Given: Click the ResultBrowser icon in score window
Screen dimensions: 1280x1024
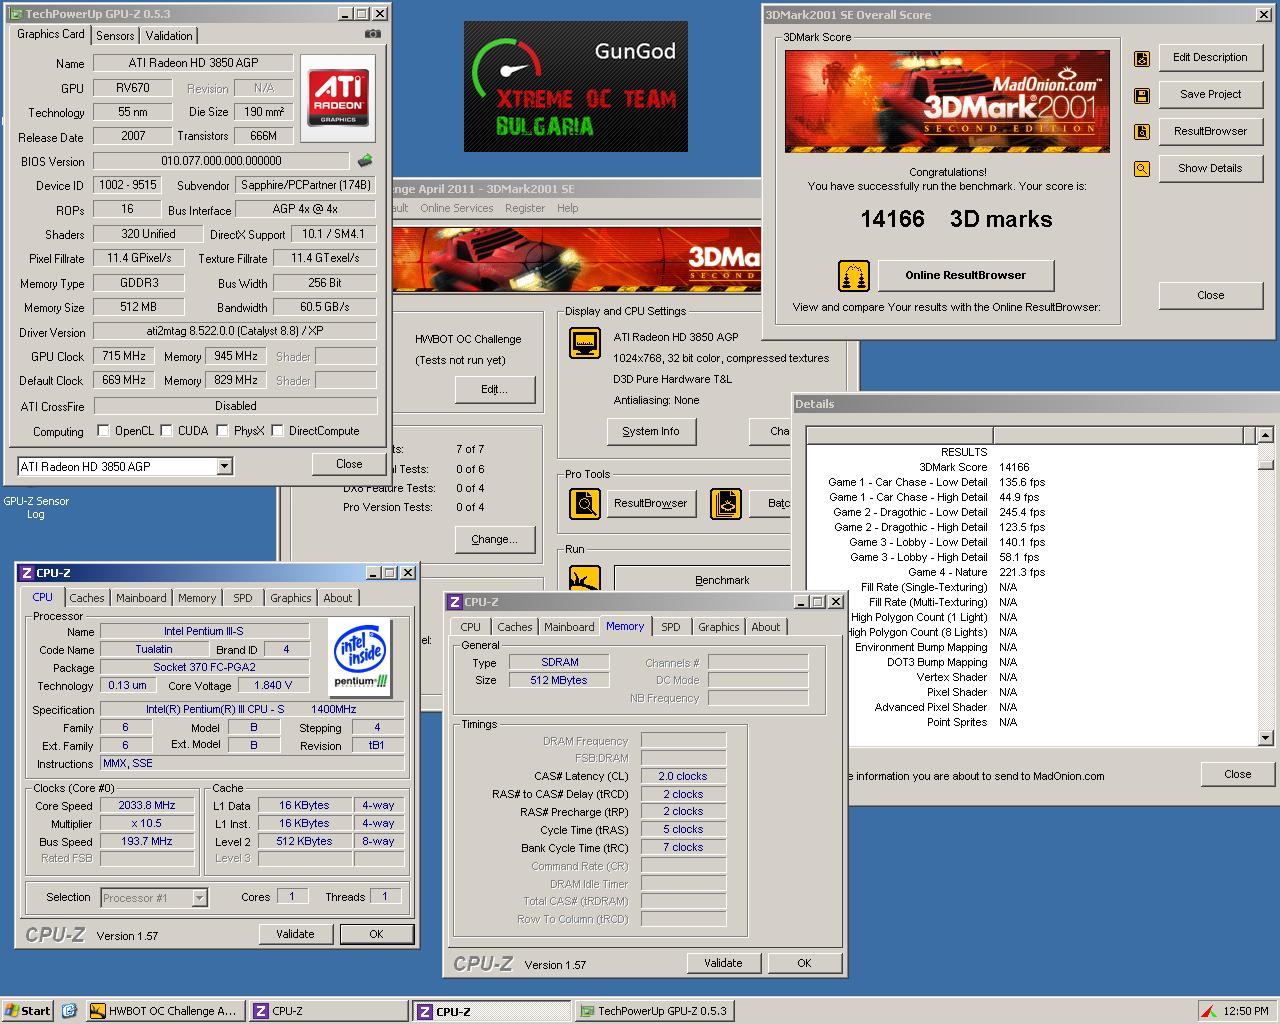Looking at the screenshot, I should [x=1141, y=132].
